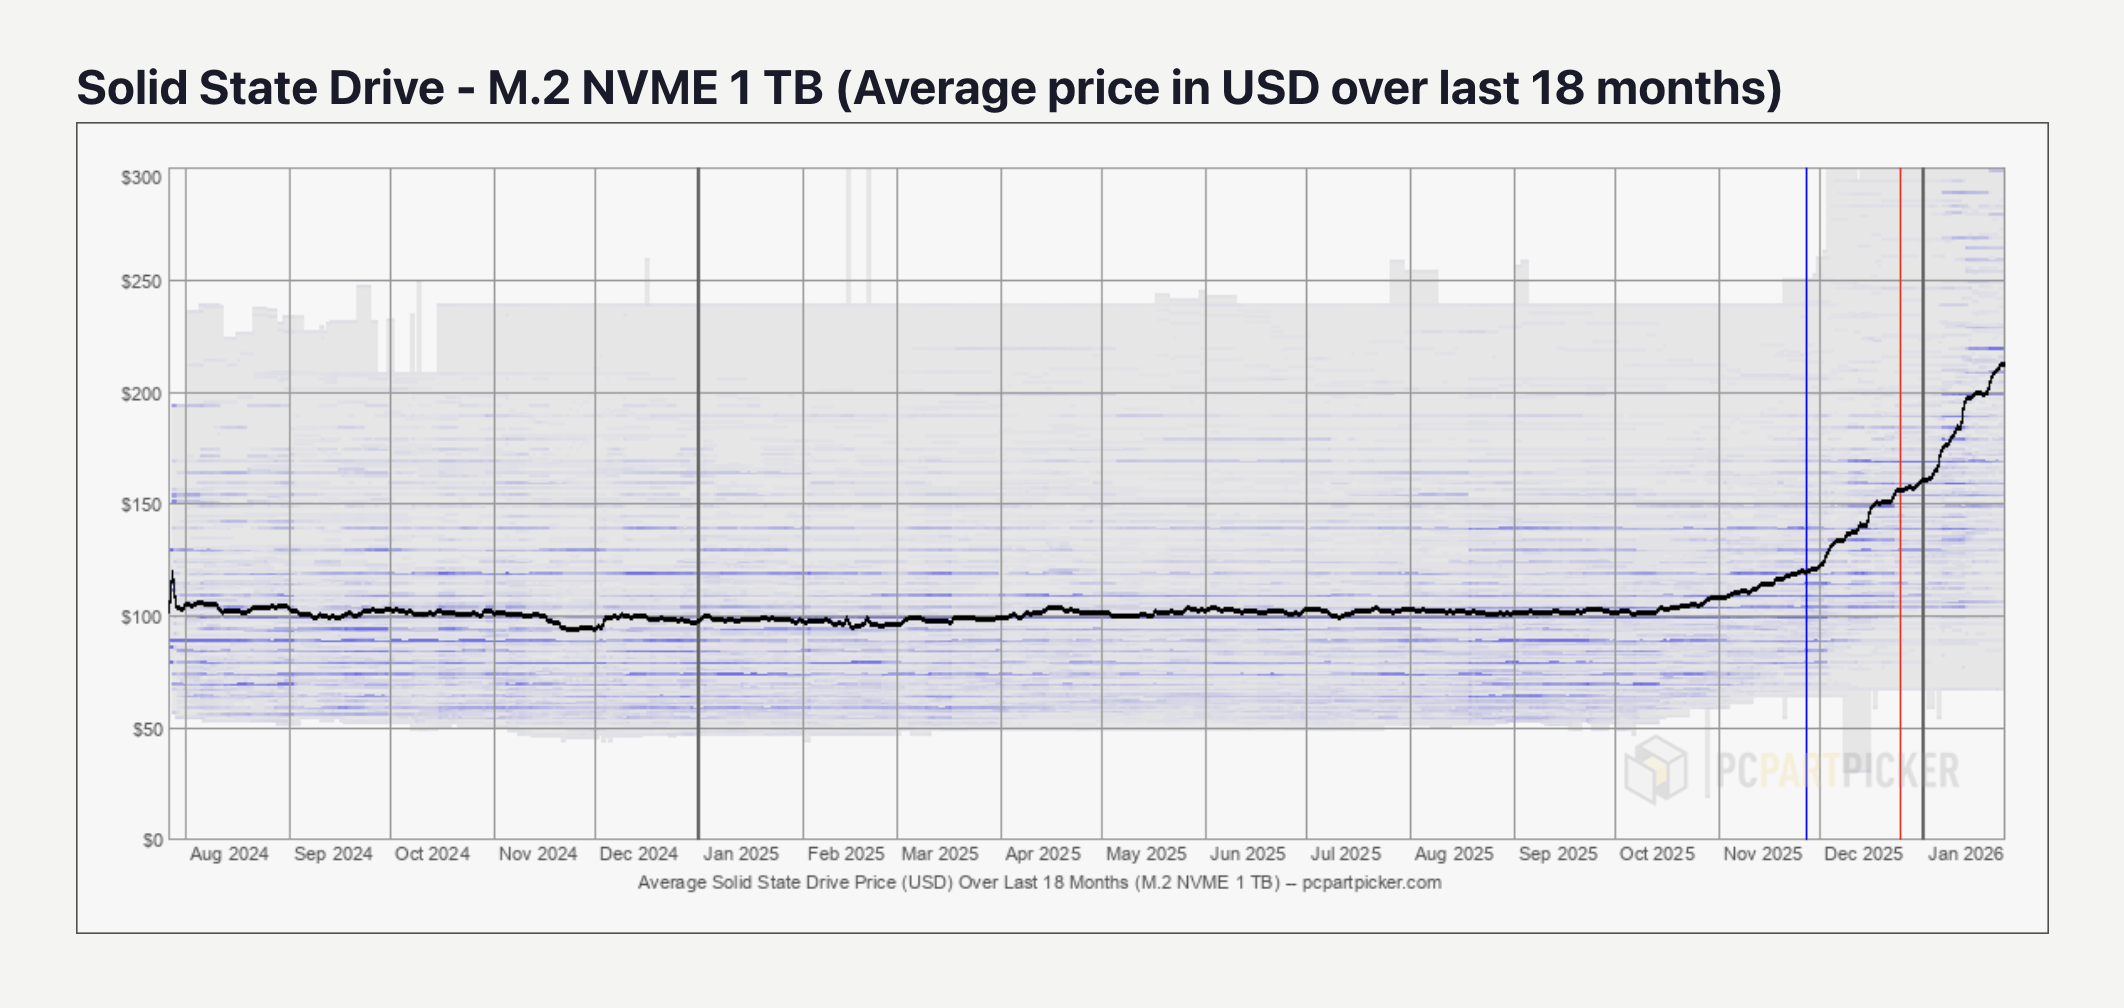Click the PCPARTPICKER watermark text
The height and width of the screenshot is (1008, 2124).
tap(1837, 770)
